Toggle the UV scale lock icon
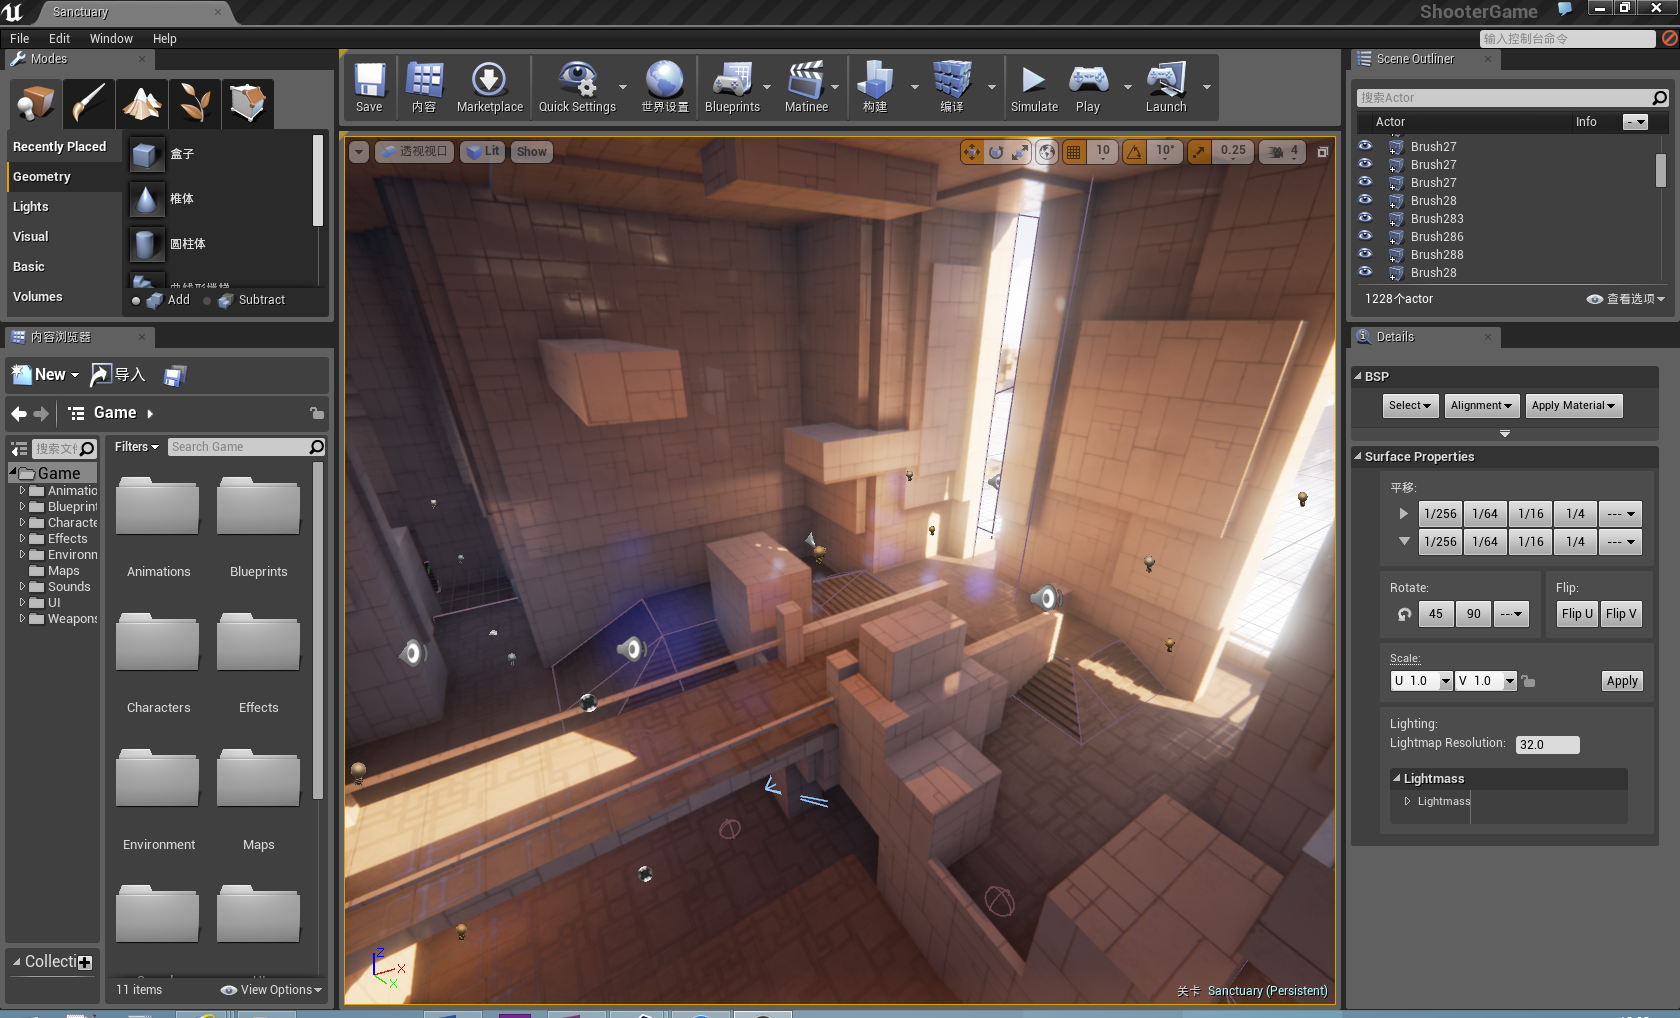1680x1018 pixels. click(1528, 681)
